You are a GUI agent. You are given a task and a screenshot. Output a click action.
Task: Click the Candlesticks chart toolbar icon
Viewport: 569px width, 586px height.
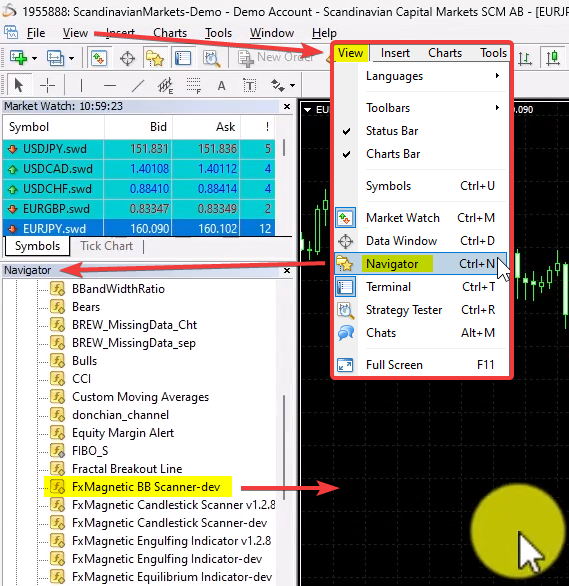553,58
